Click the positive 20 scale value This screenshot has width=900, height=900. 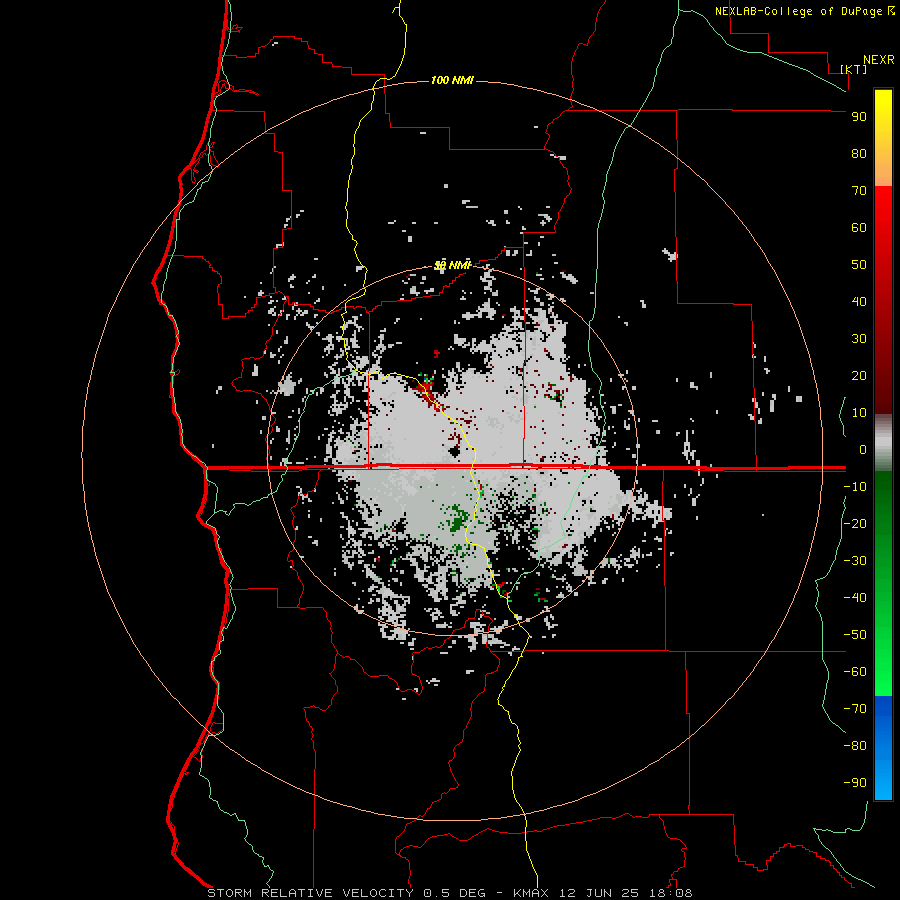(x=859, y=375)
